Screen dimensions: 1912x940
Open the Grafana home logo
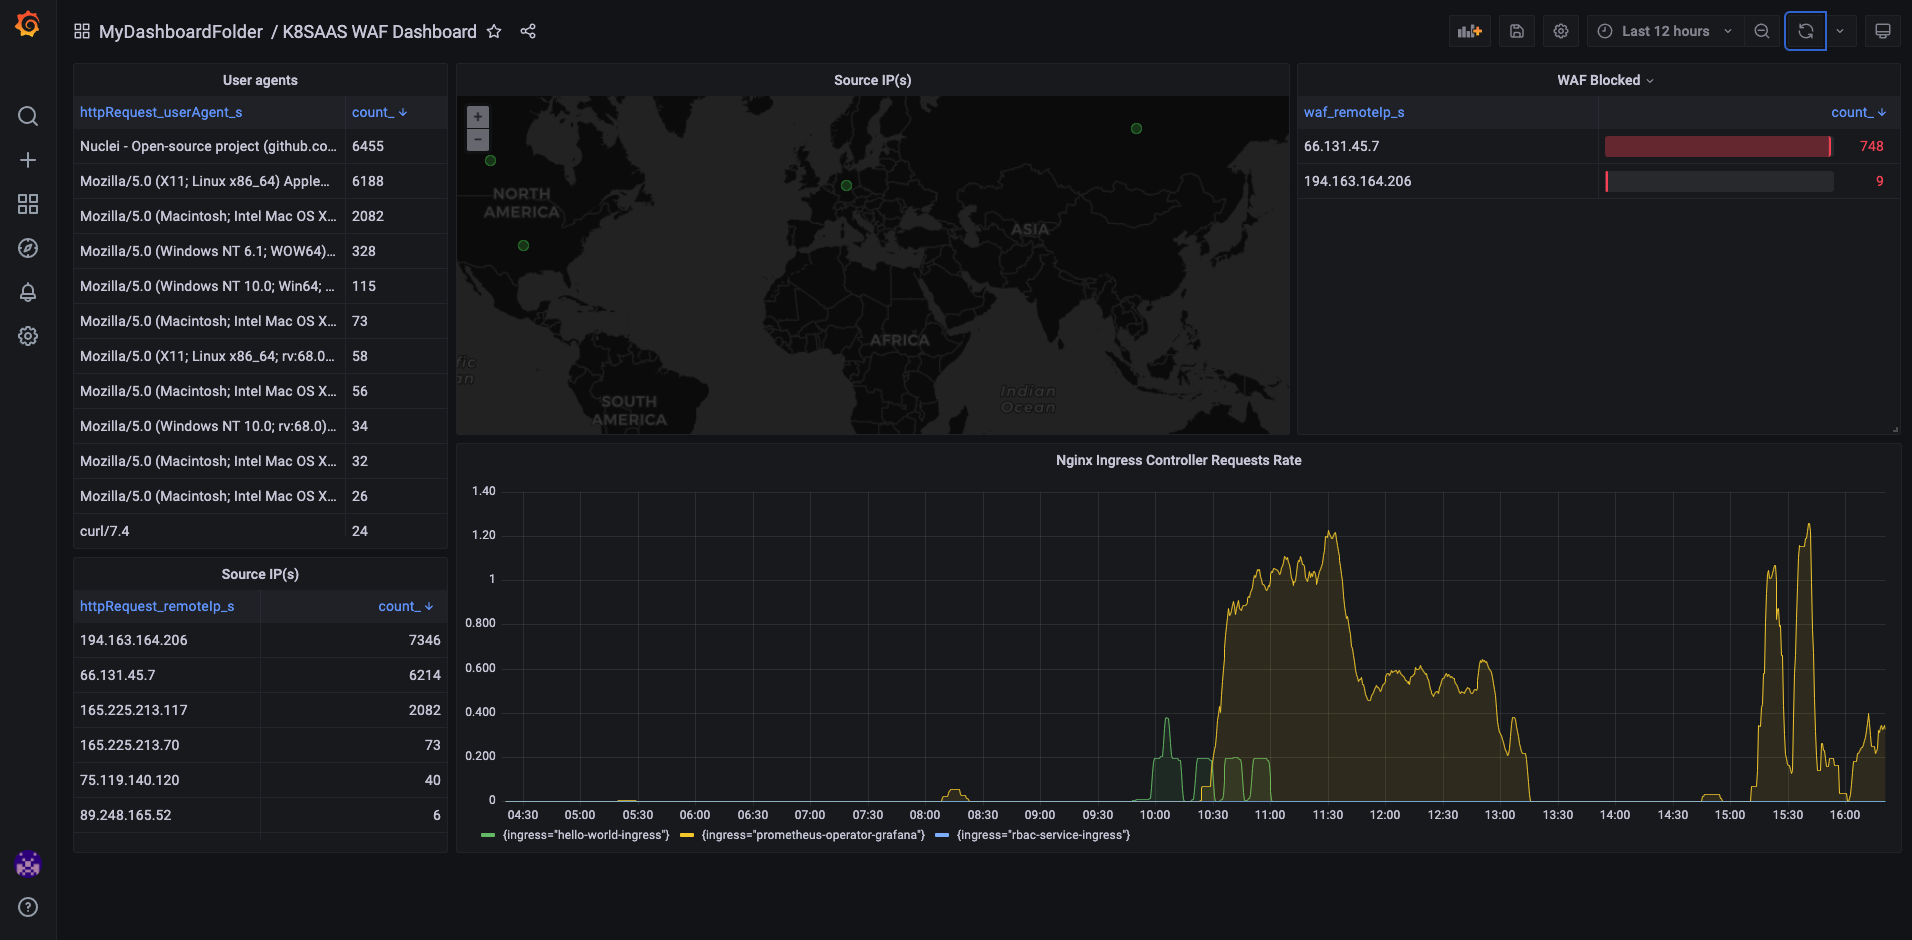click(28, 24)
